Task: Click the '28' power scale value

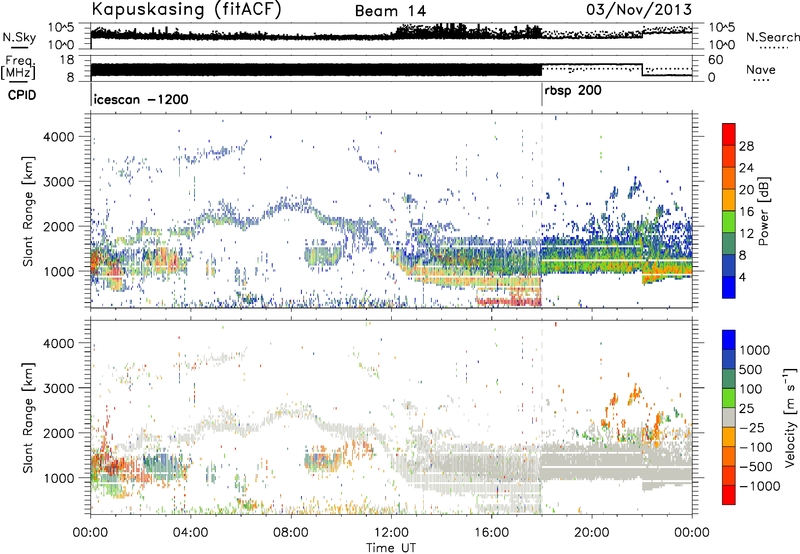Action: tap(746, 146)
